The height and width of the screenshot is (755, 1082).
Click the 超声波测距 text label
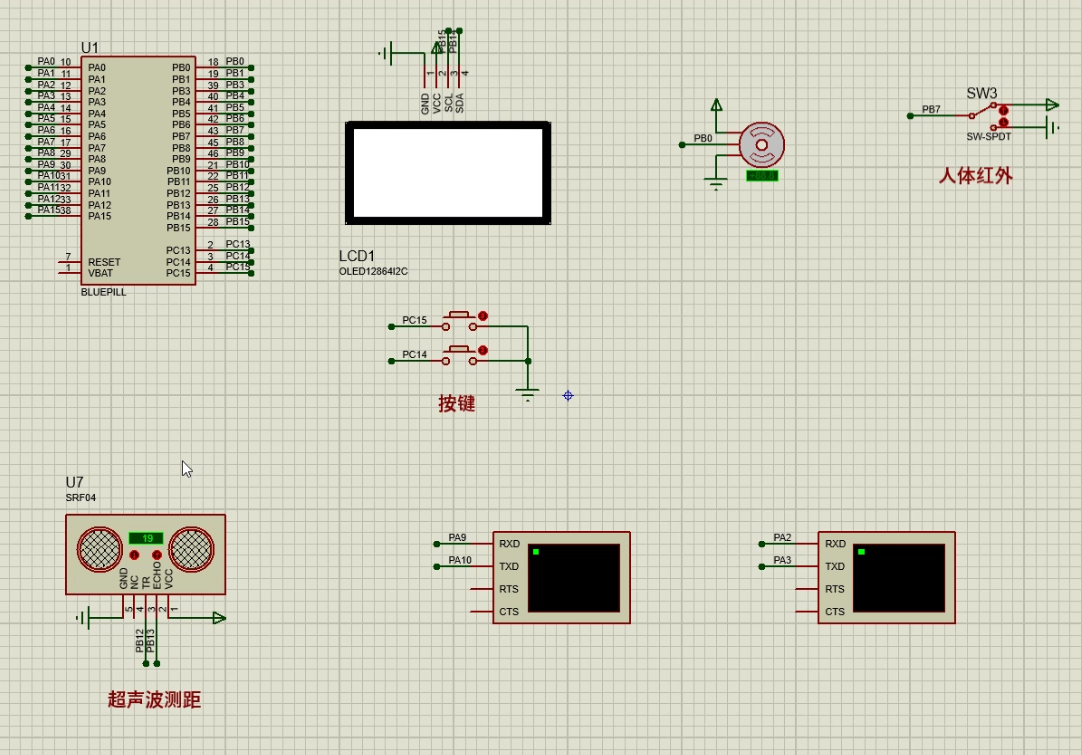[154, 700]
